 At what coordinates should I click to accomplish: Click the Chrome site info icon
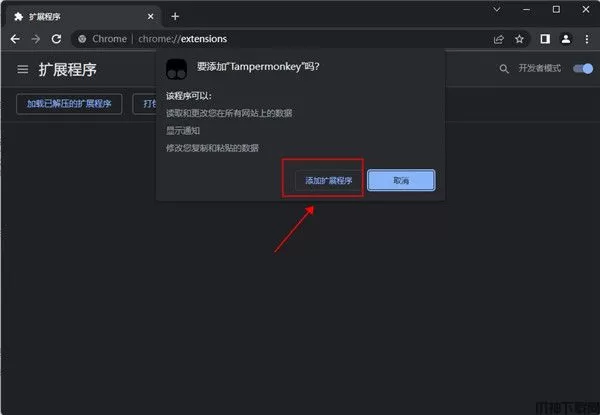[82, 39]
